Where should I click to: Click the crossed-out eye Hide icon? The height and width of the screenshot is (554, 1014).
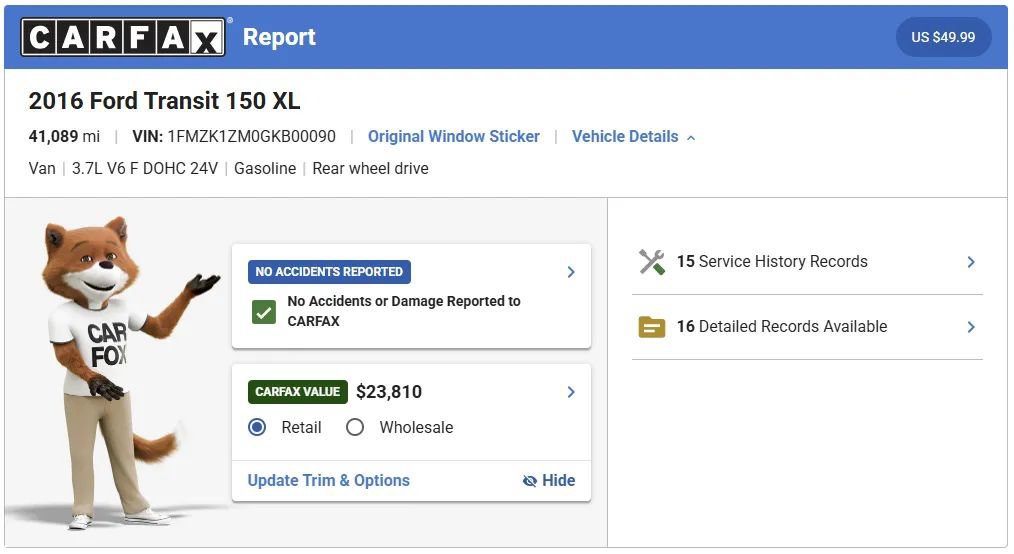pos(530,480)
